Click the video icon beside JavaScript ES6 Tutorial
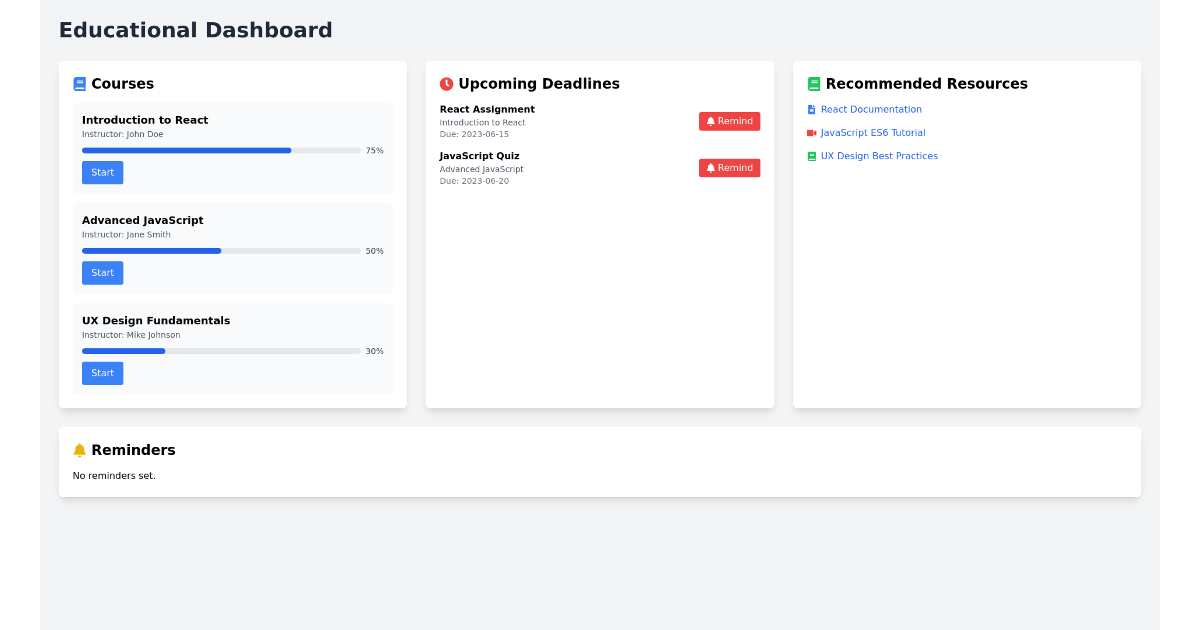 tap(811, 132)
